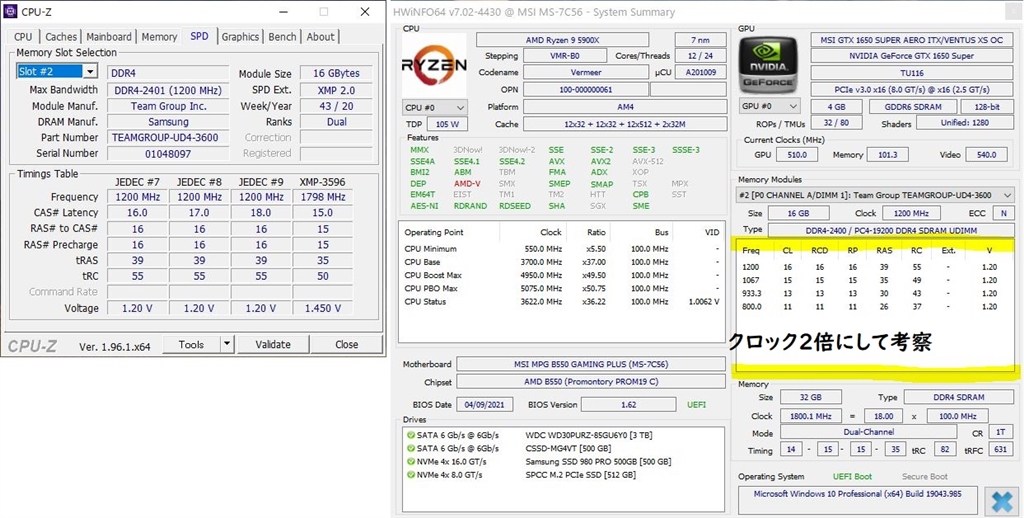Click the GPU chip field TU116
1024x518 pixels.
tap(911, 73)
